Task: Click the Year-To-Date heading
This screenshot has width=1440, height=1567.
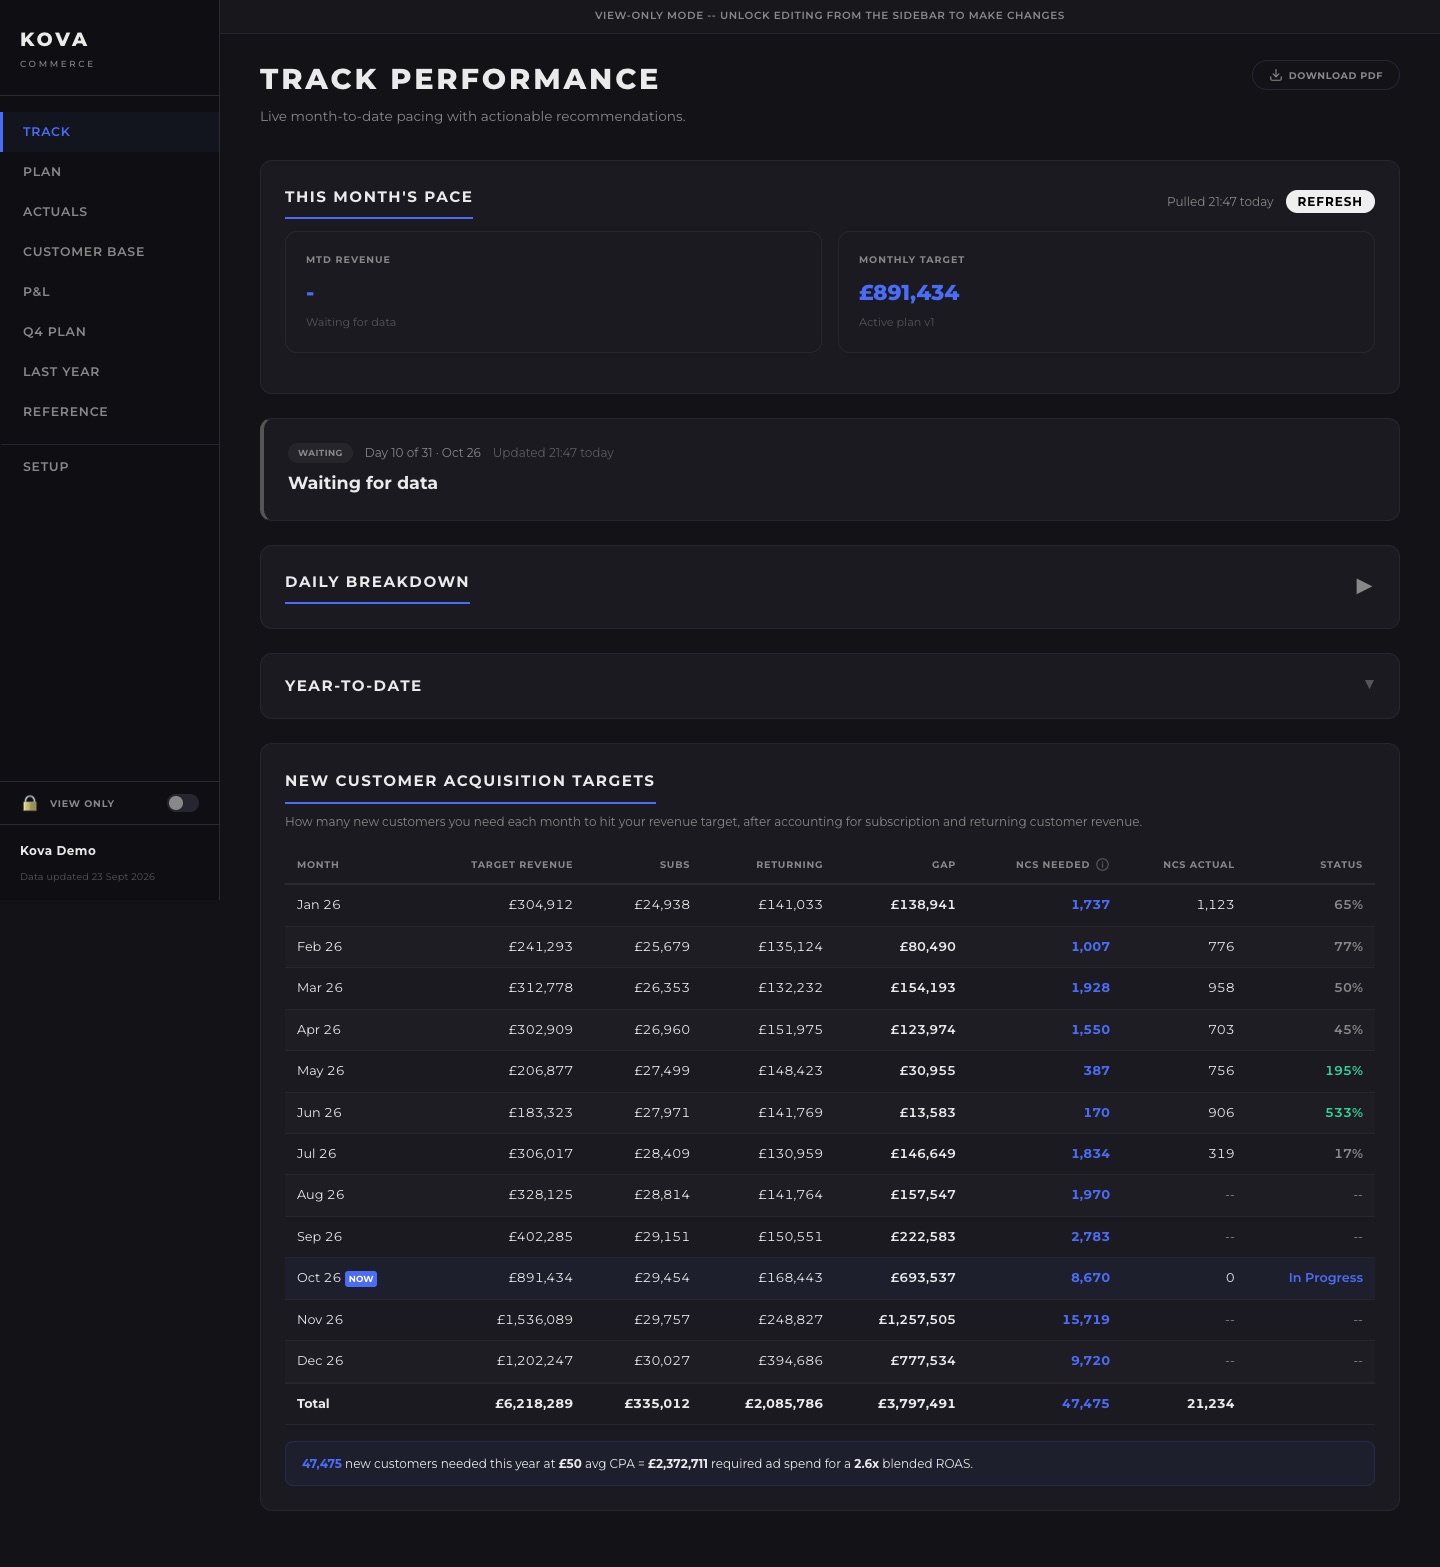Action: [353, 686]
